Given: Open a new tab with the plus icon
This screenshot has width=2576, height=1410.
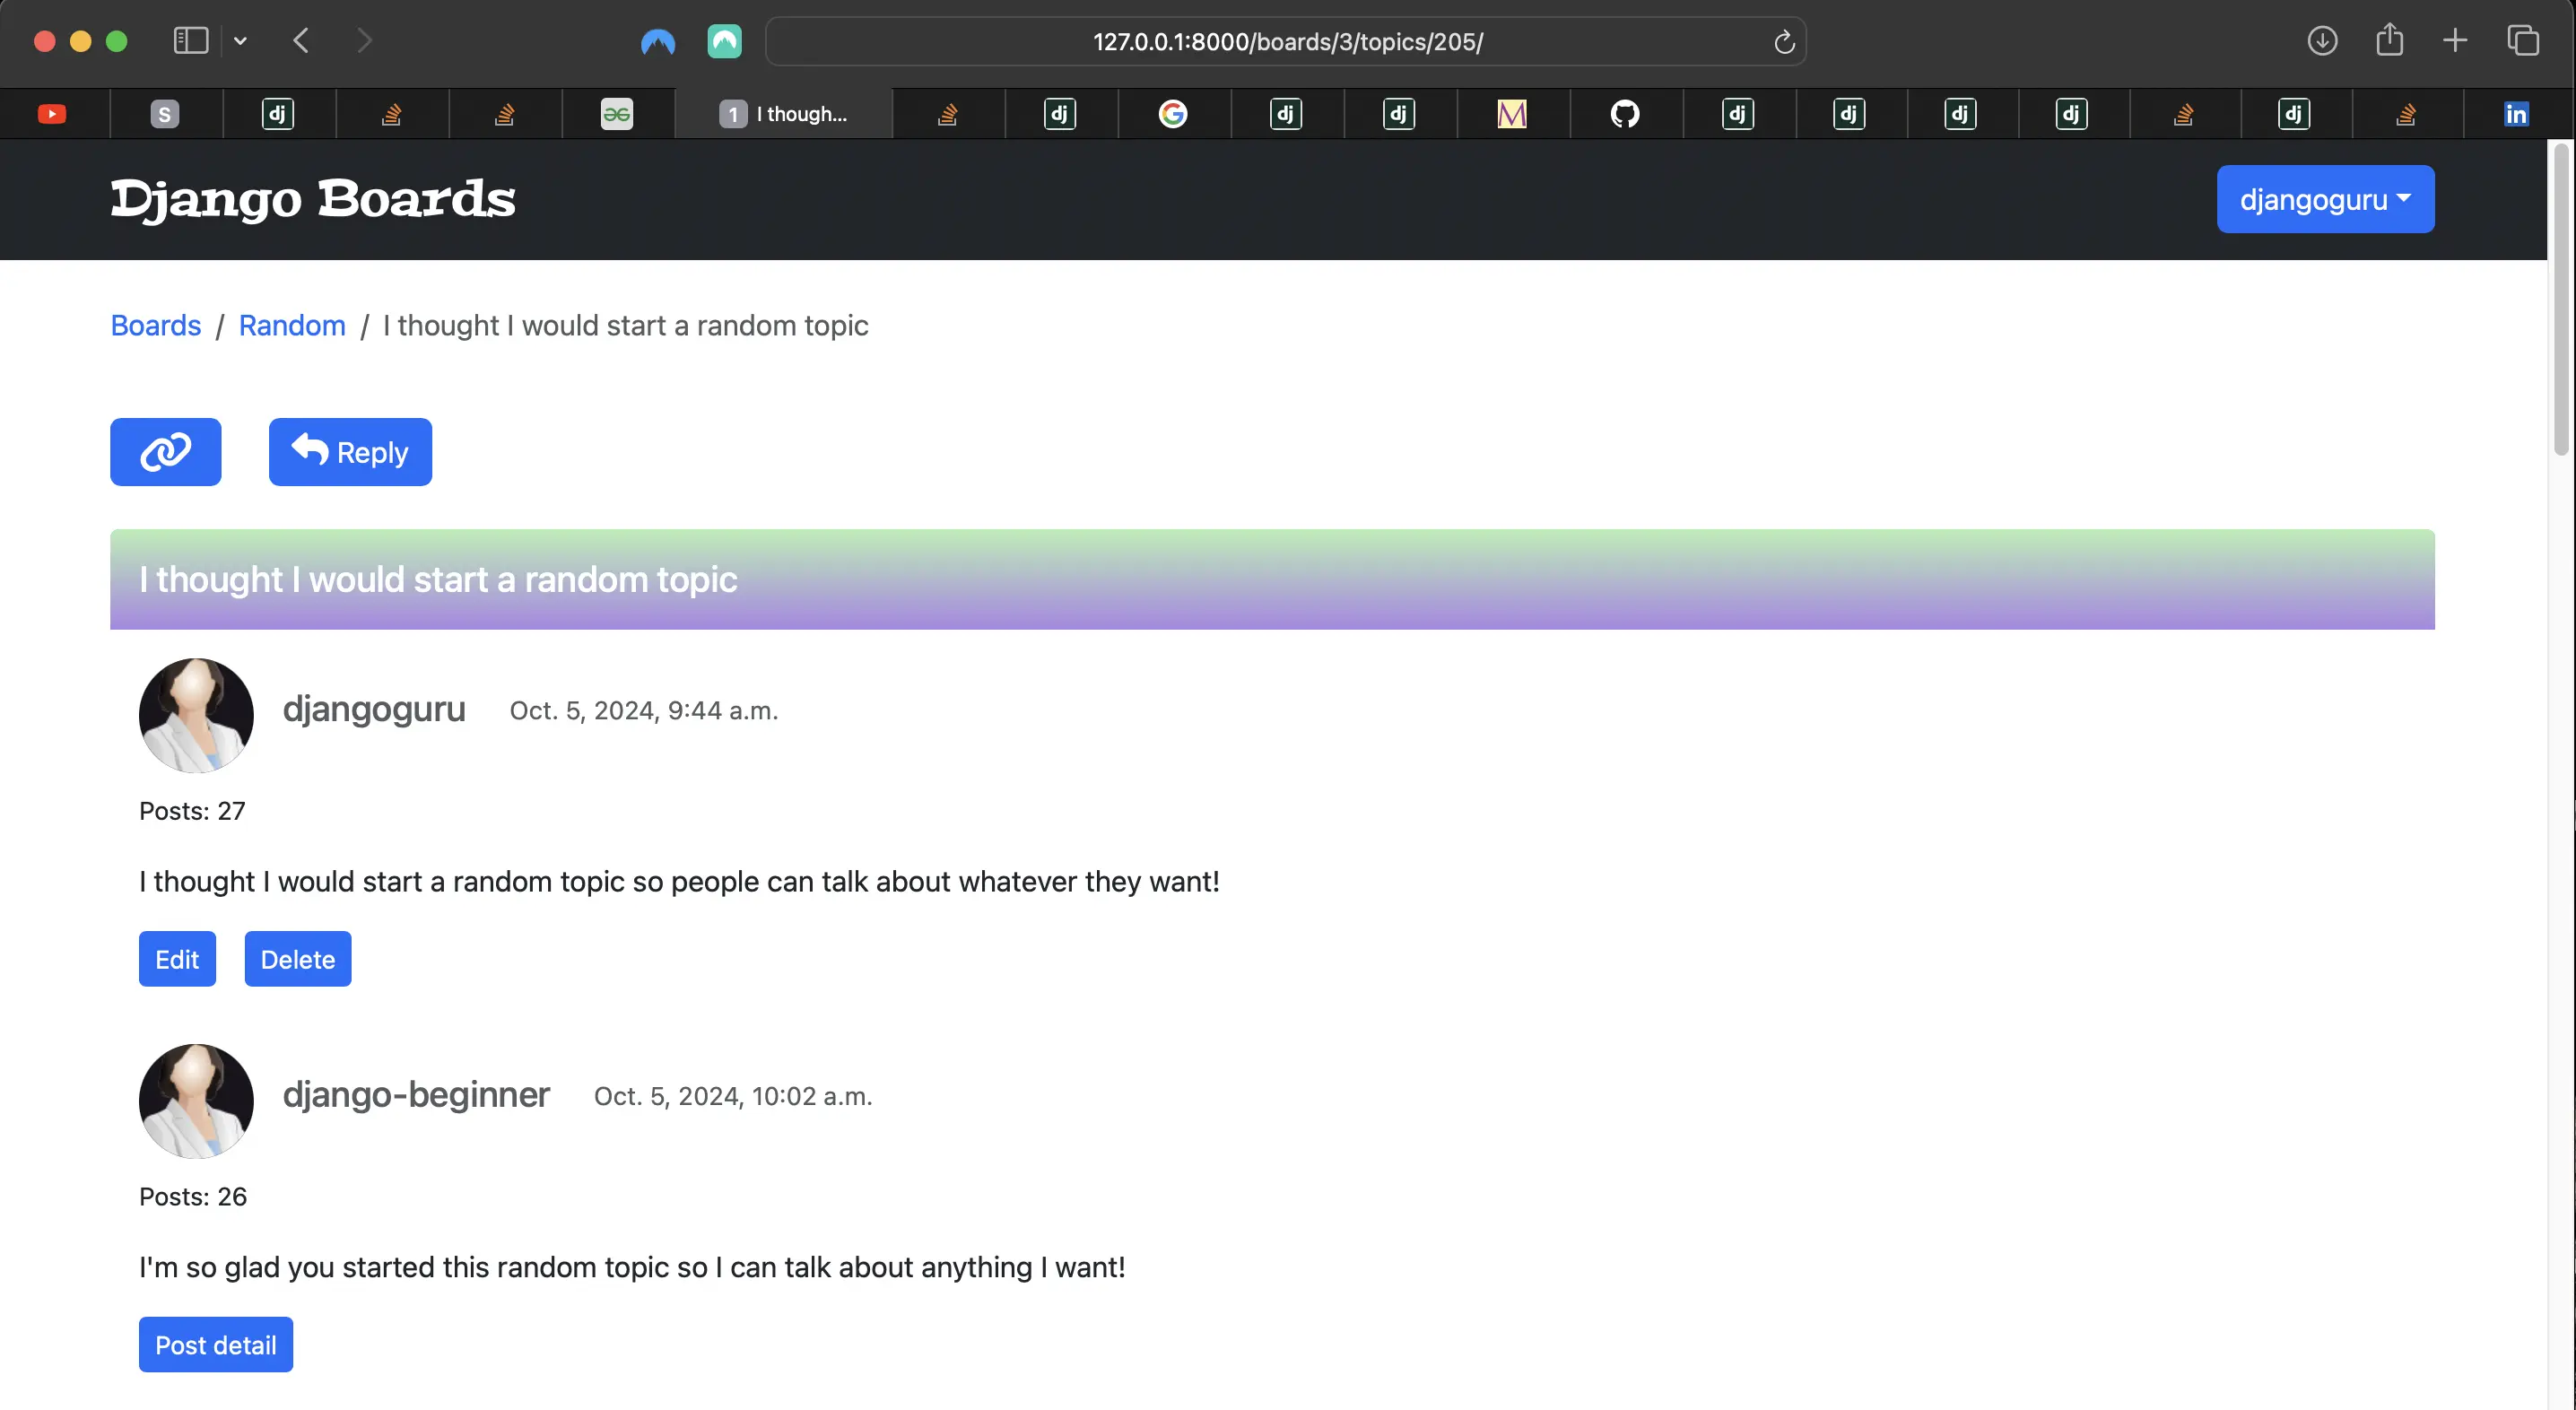Looking at the screenshot, I should [2455, 41].
